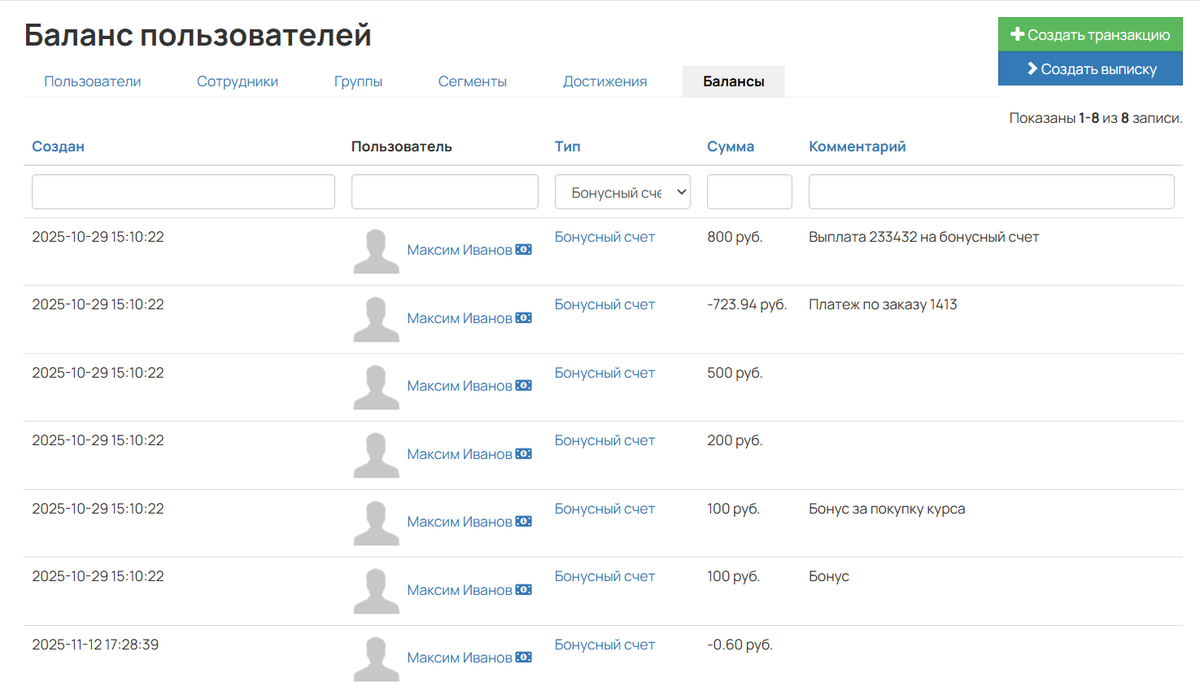Switch to the Пользователи tab
Screen dimensions: 1200x691
92,82
